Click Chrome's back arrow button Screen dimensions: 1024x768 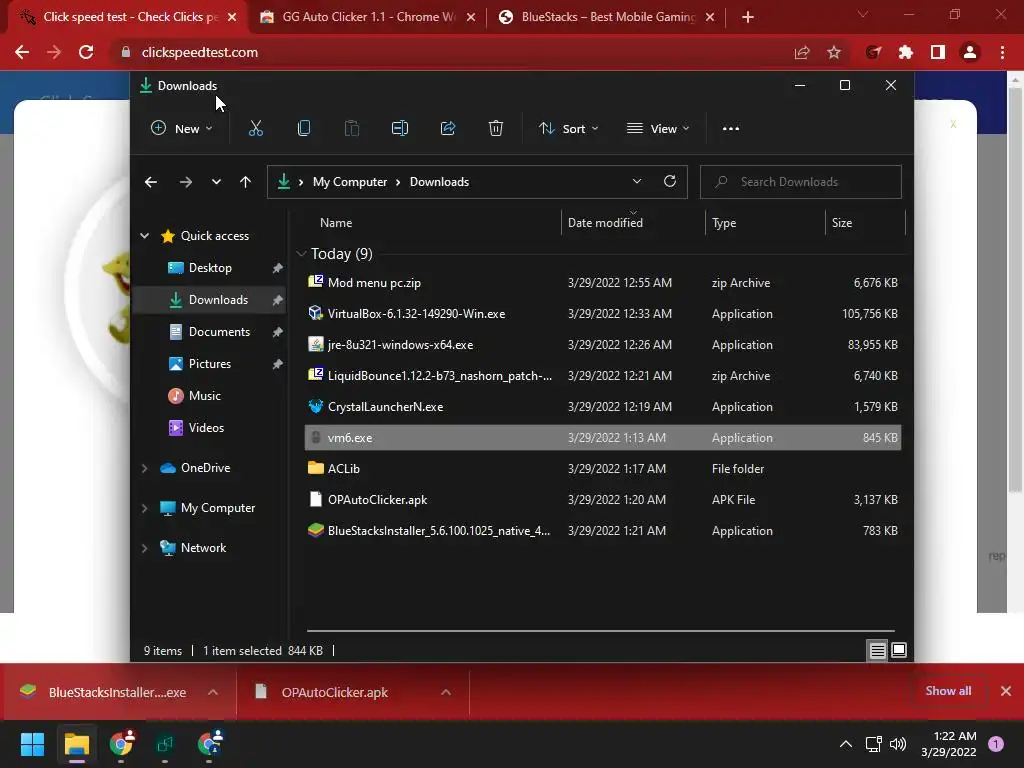click(22, 52)
